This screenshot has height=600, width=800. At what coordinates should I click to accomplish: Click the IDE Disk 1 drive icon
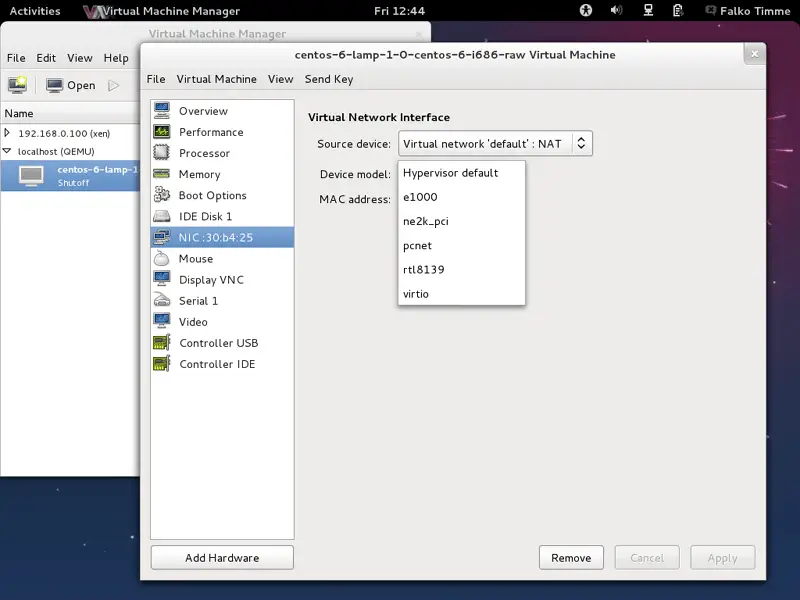[162, 216]
